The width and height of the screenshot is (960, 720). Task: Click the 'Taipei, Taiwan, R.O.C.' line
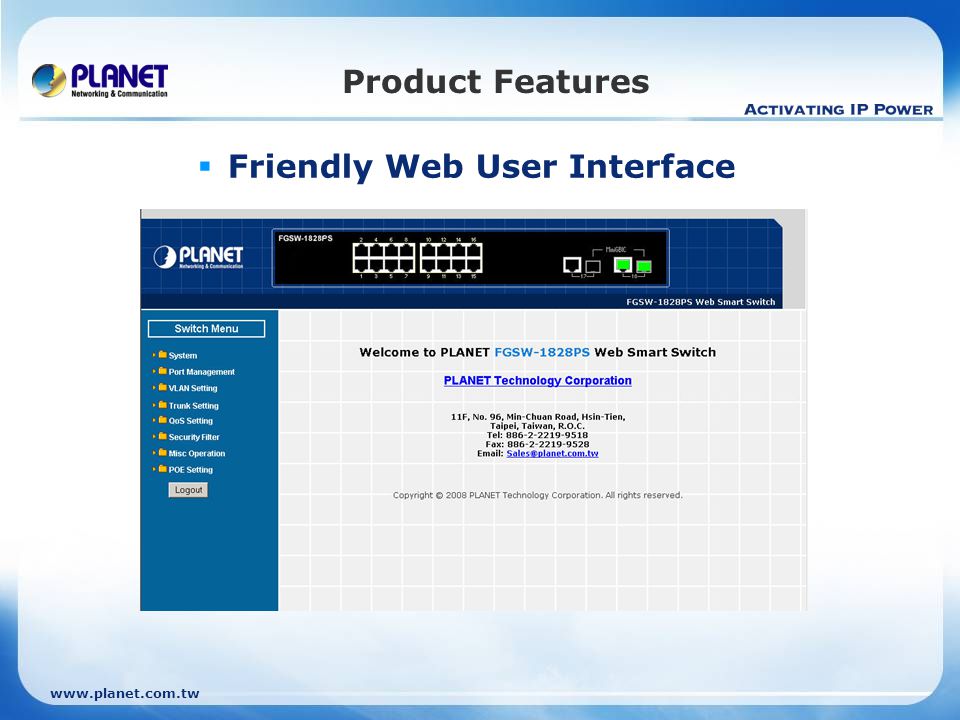(538, 426)
